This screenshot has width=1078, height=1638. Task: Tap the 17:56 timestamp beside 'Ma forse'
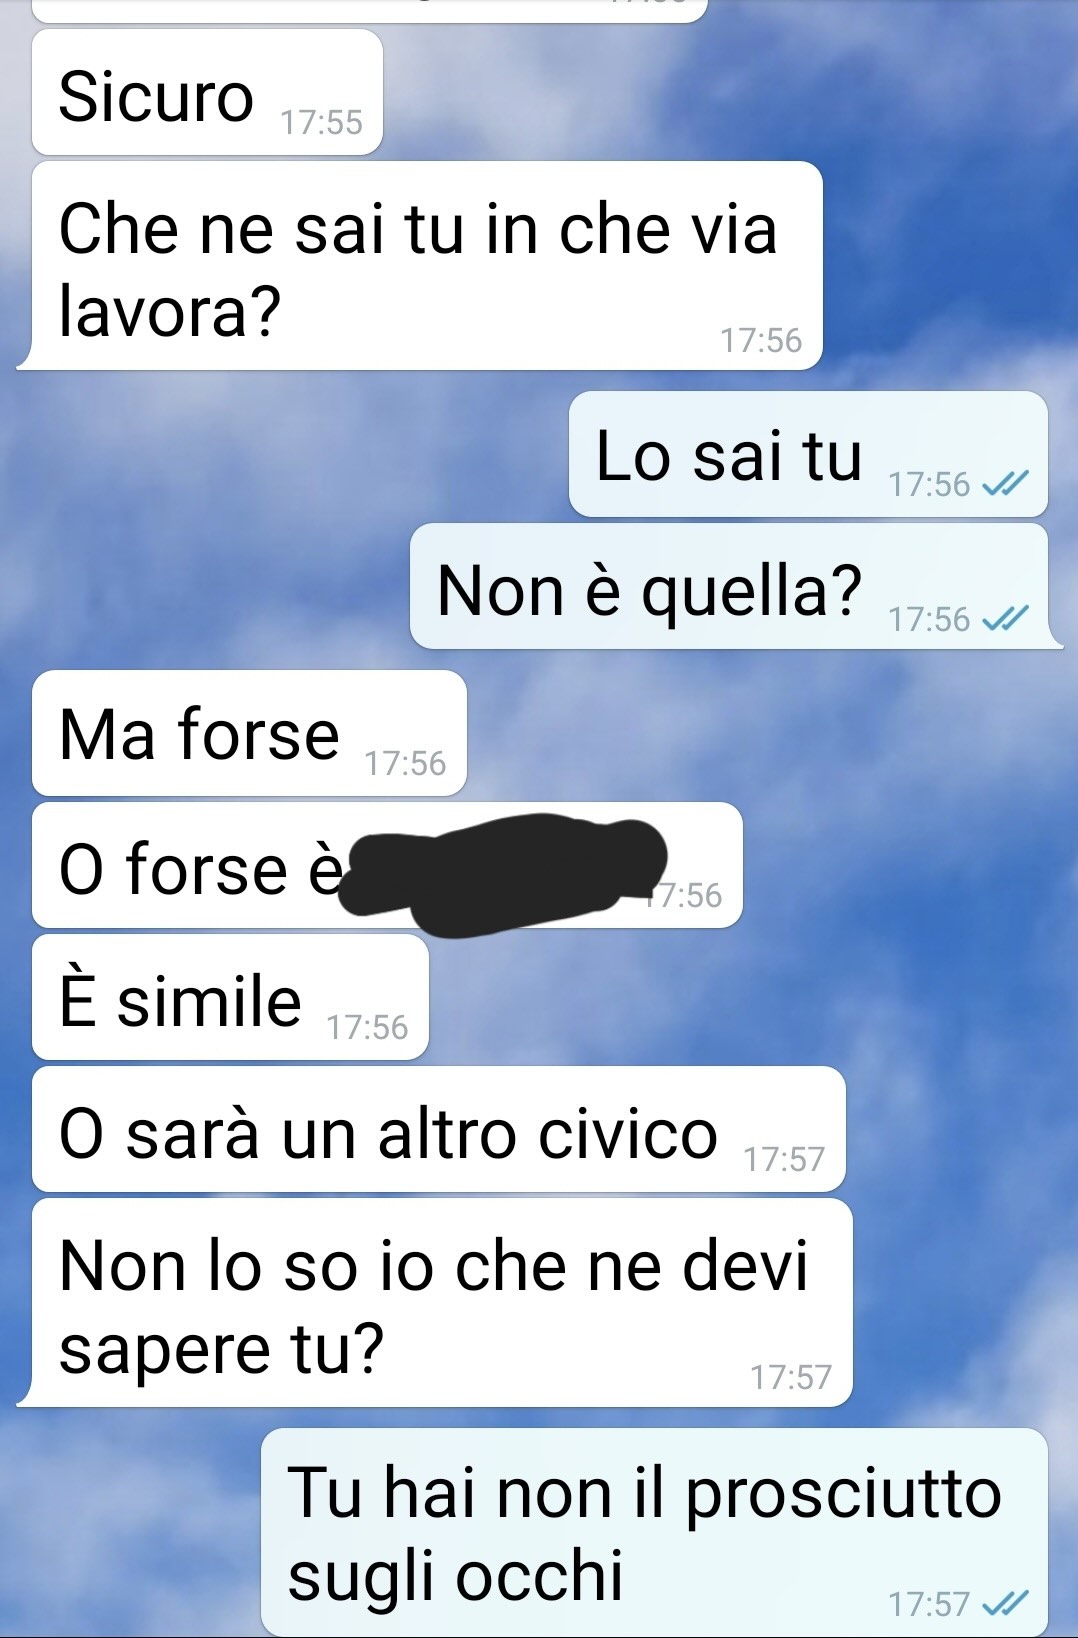point(405,764)
